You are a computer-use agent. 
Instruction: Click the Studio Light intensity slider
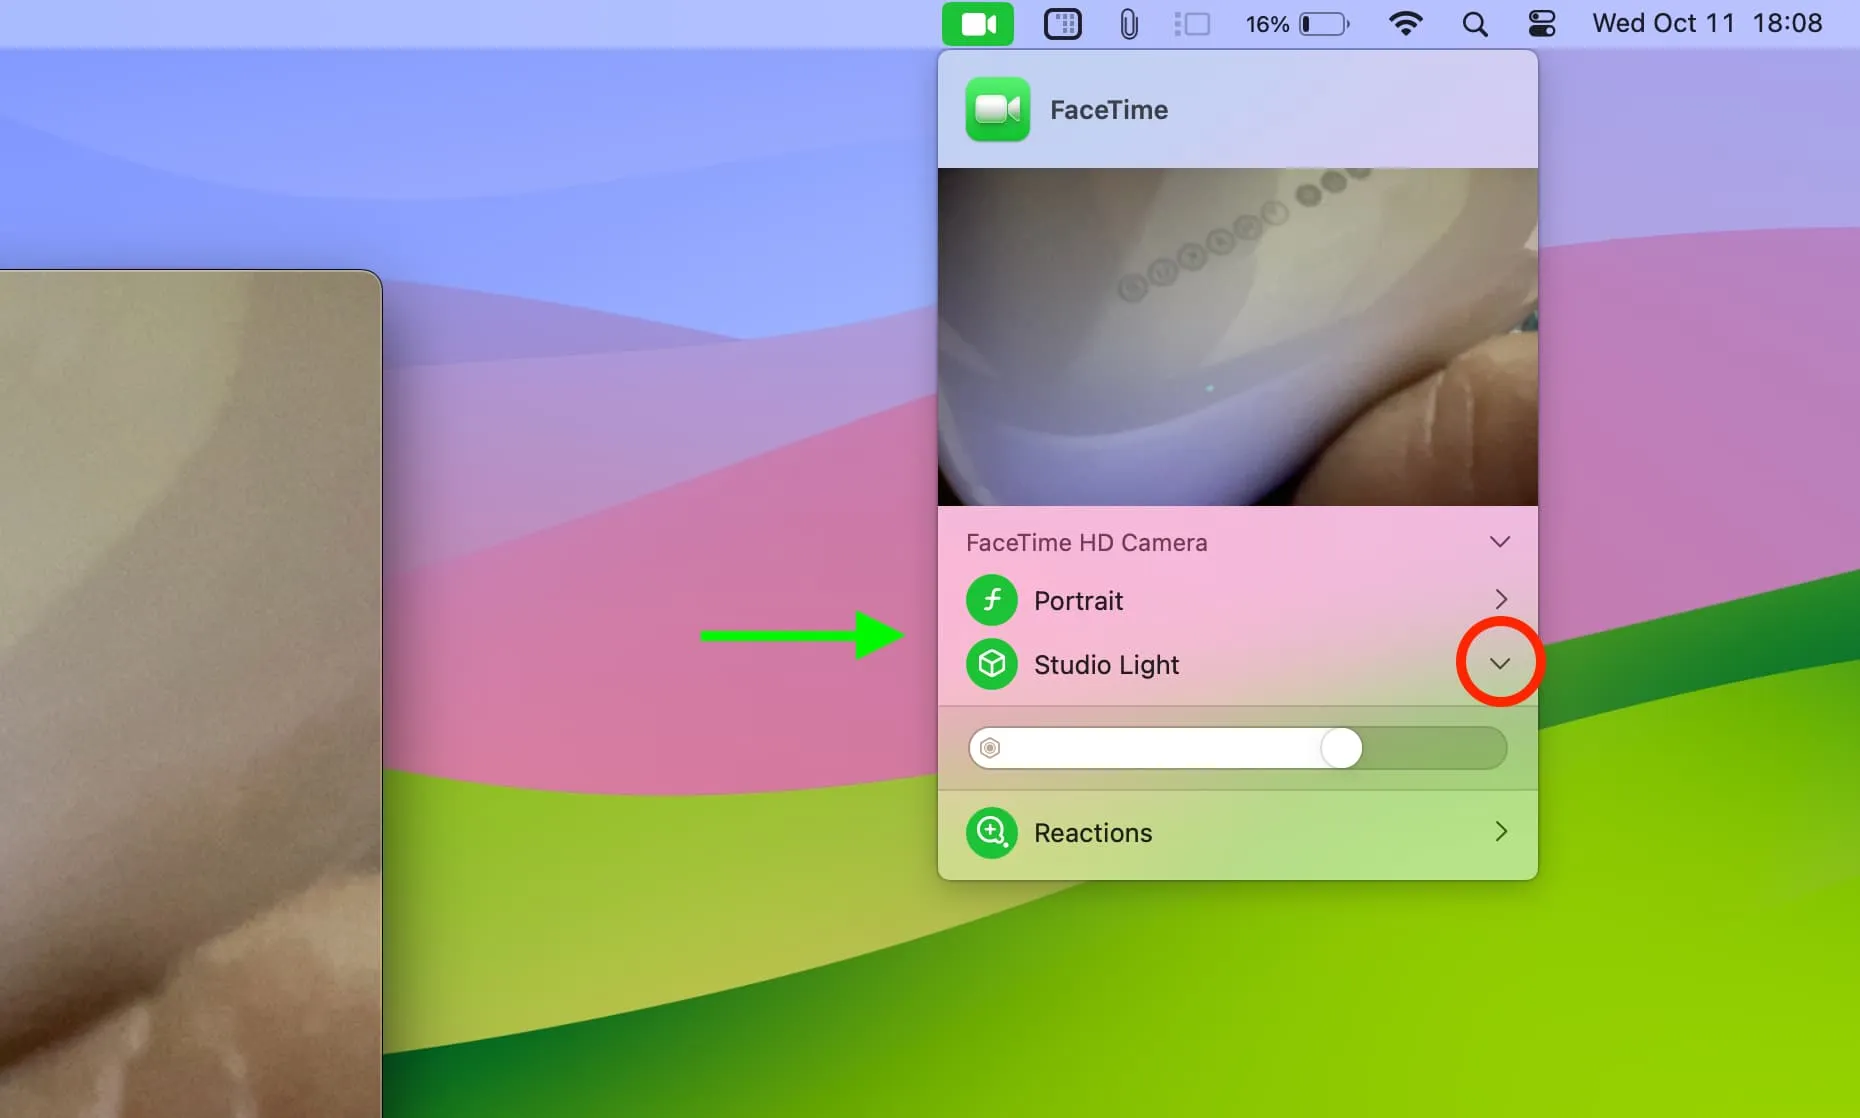point(1237,748)
